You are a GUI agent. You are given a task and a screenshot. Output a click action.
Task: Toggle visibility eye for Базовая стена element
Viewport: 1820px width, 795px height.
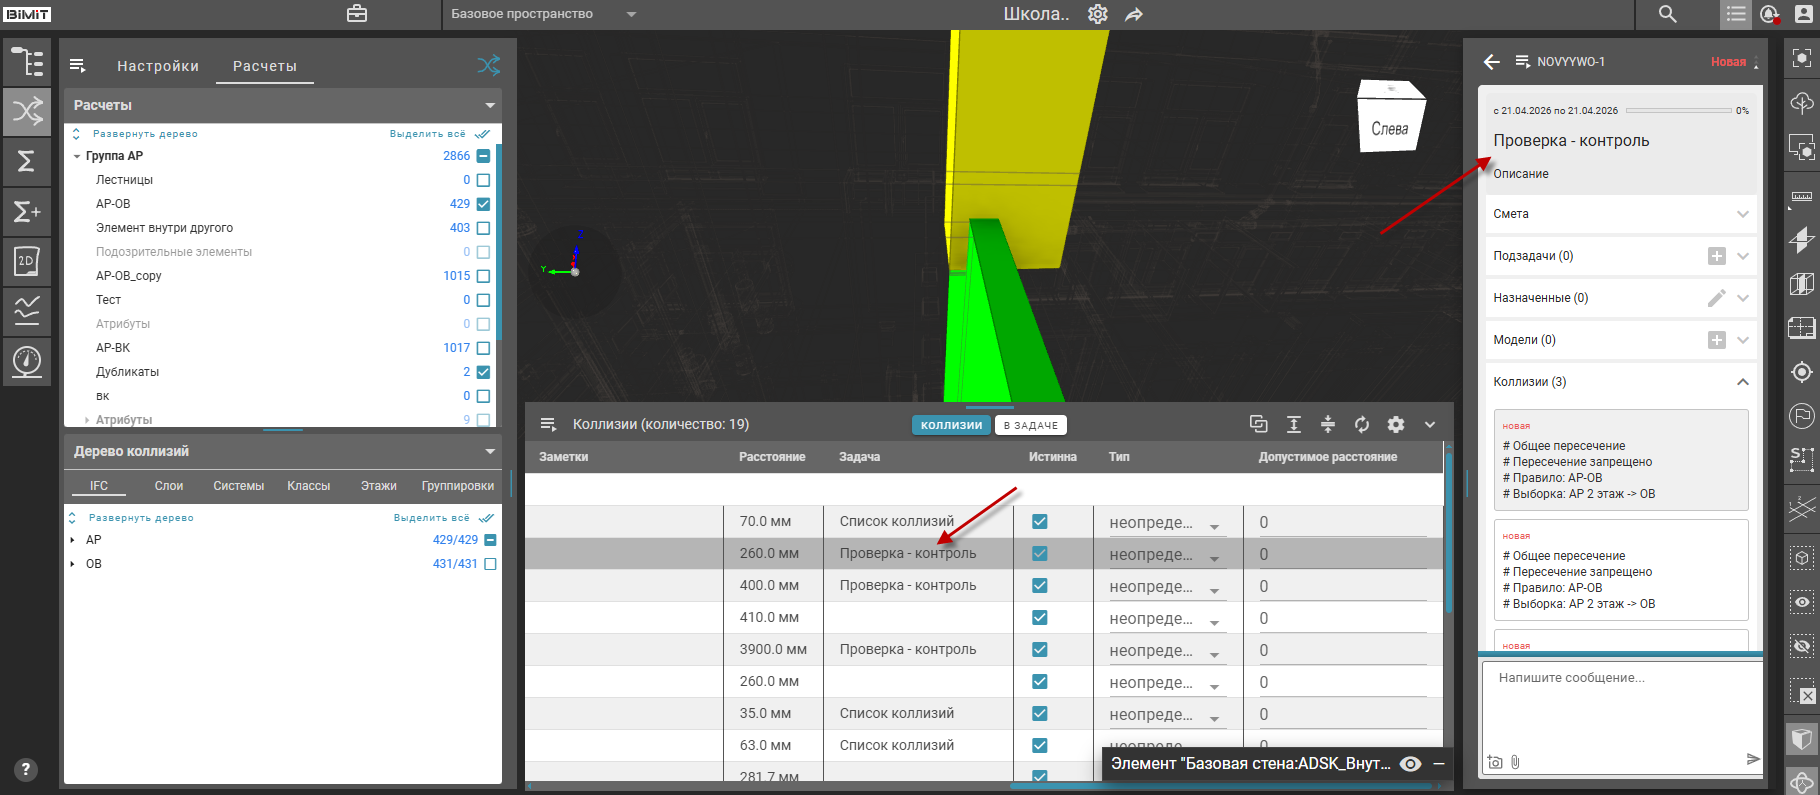click(1410, 764)
